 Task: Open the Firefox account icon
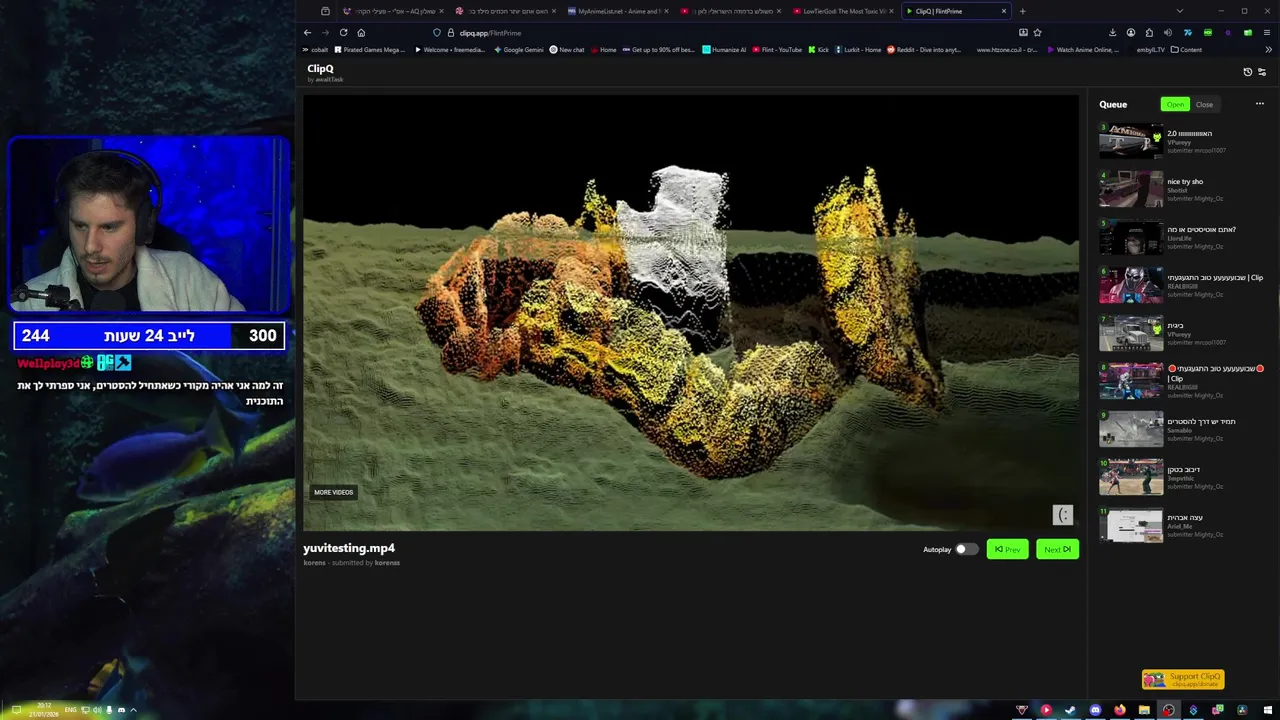[x=1130, y=32]
